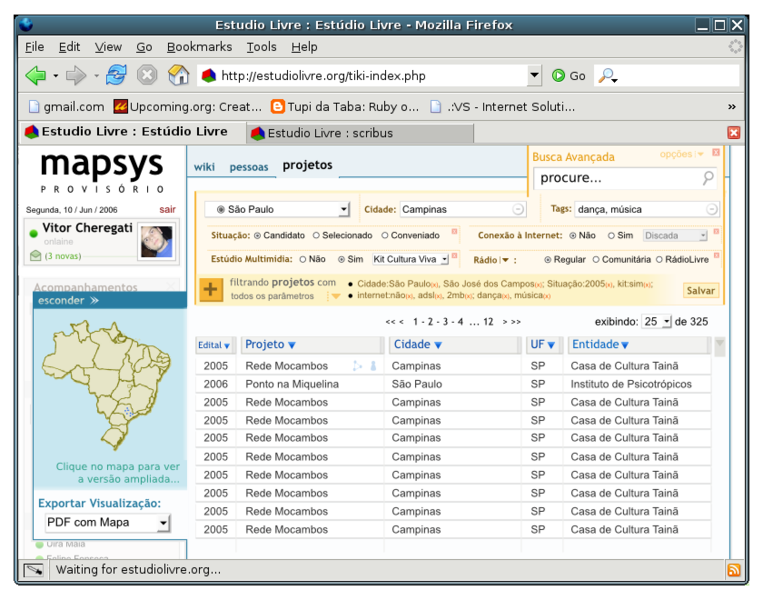
Task: Go to the Home page icon
Action: tap(178, 75)
